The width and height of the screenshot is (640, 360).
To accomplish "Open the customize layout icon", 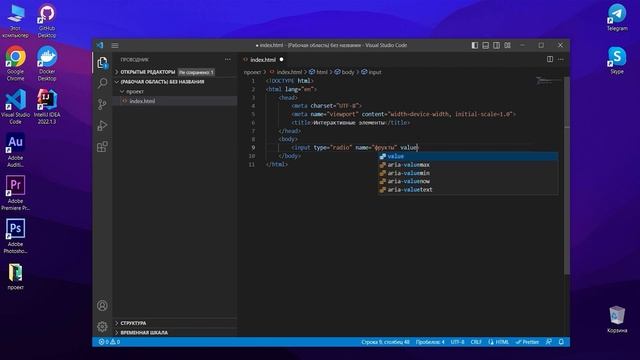I will point(507,45).
